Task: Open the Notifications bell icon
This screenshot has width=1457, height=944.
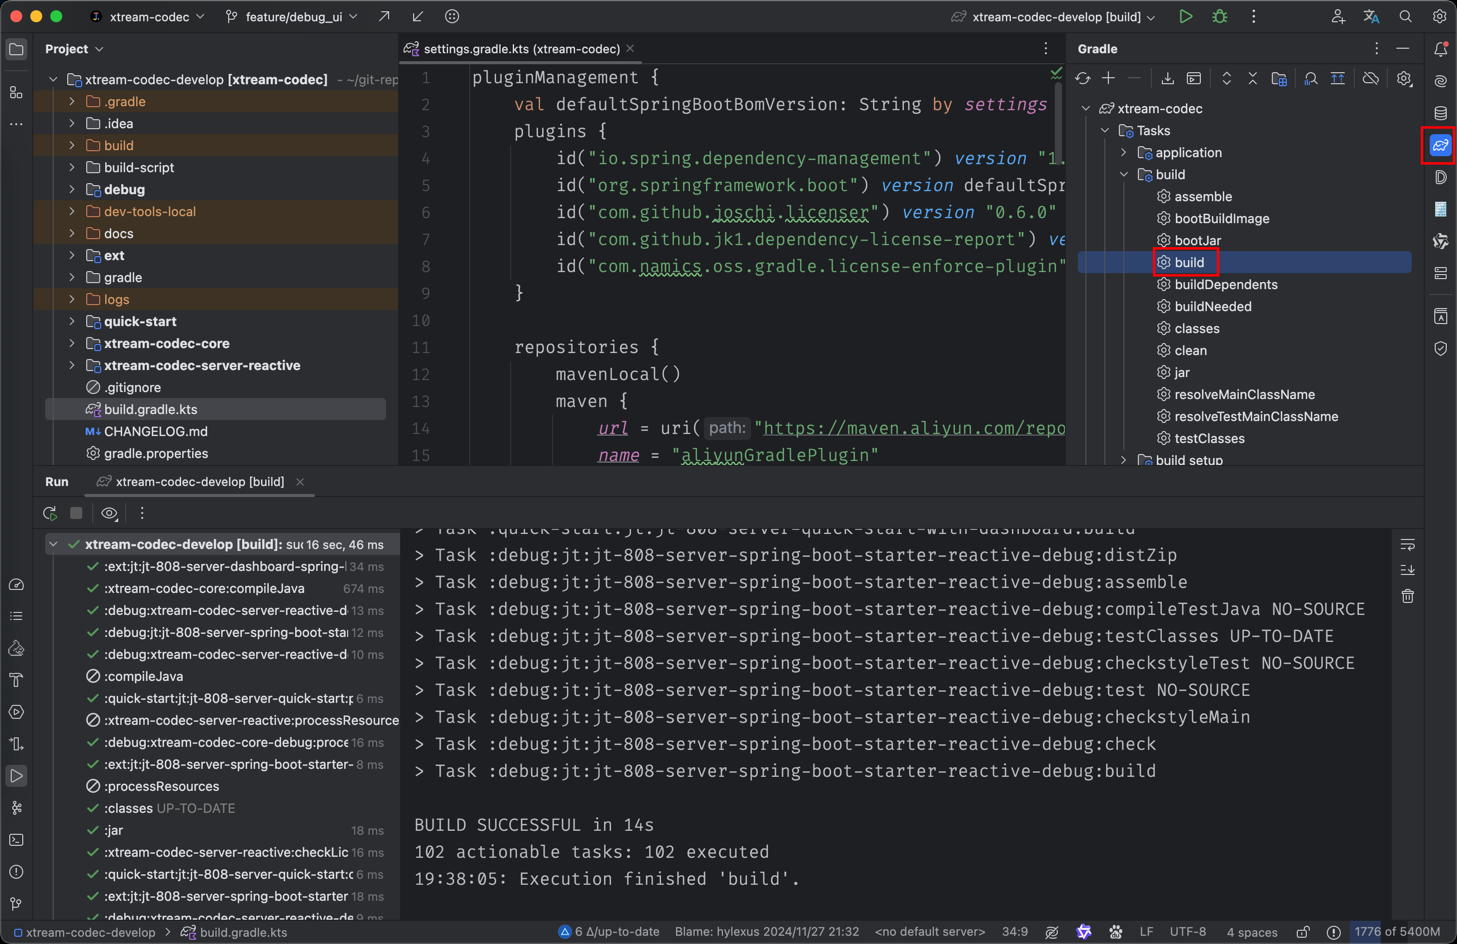Action: click(x=1440, y=49)
